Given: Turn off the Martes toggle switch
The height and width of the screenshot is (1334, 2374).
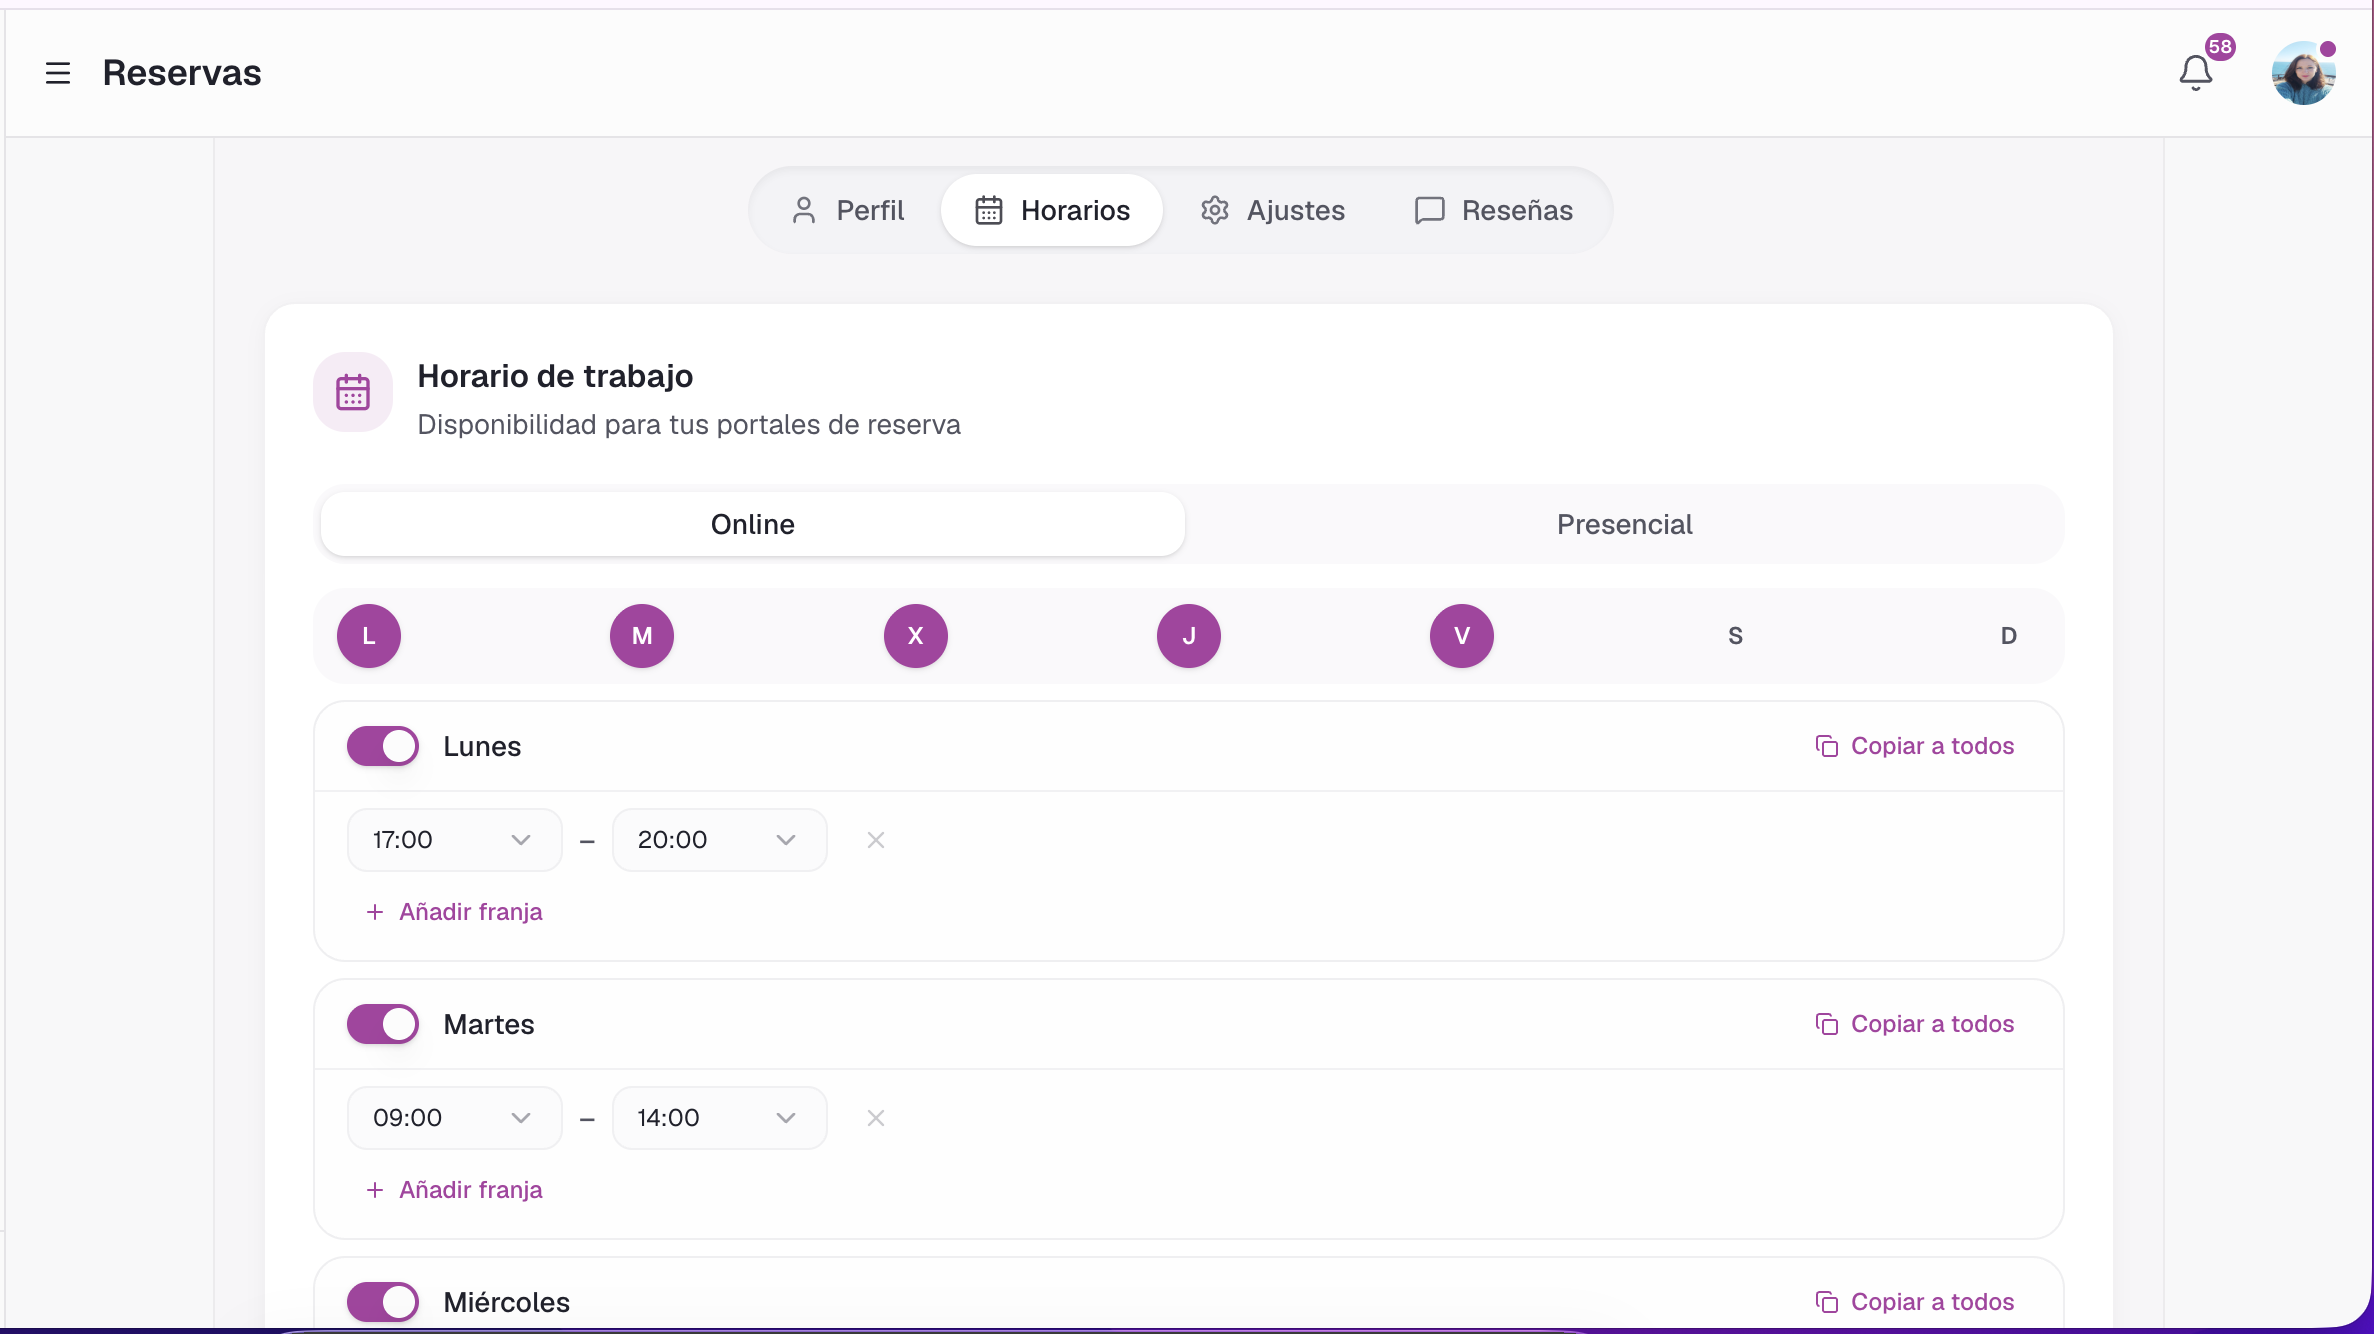Looking at the screenshot, I should point(383,1024).
